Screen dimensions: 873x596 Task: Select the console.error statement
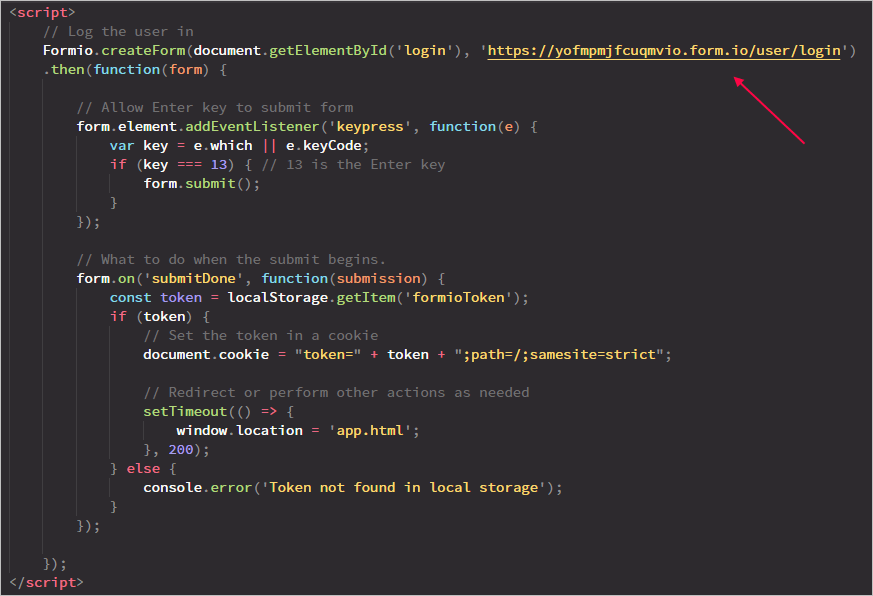click(x=196, y=487)
